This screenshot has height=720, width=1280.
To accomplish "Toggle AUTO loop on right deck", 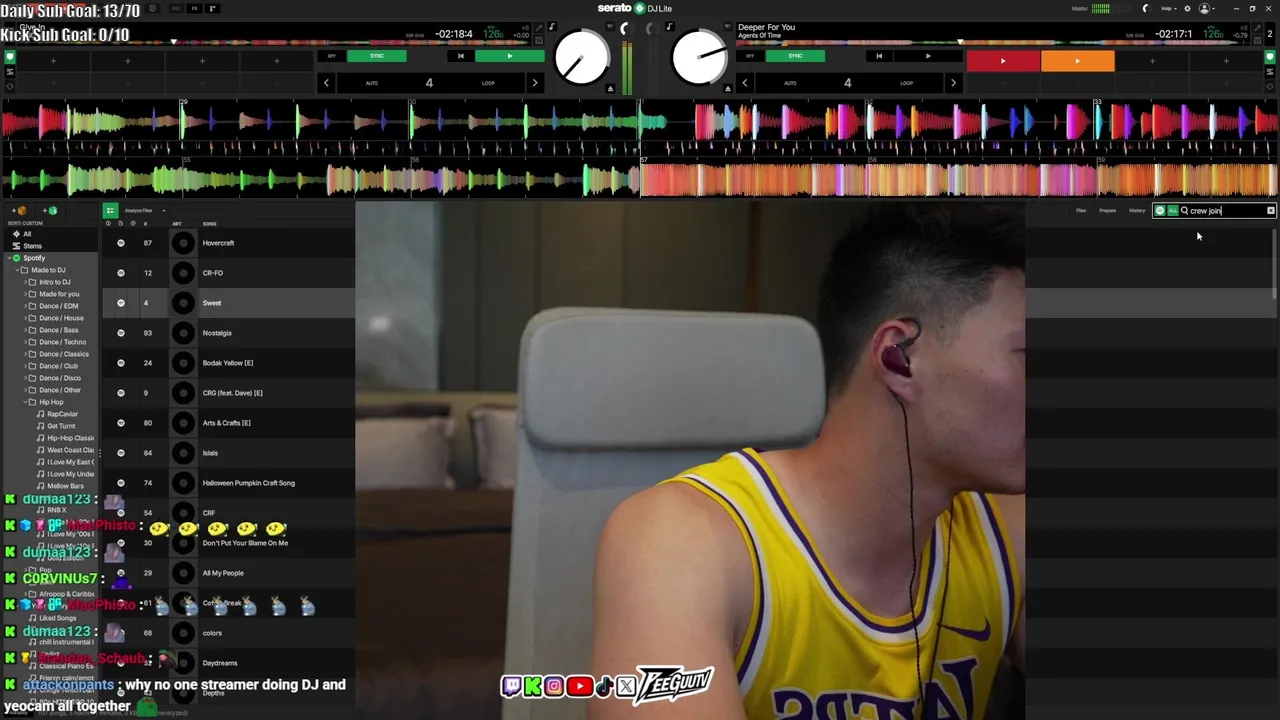I will click(791, 83).
